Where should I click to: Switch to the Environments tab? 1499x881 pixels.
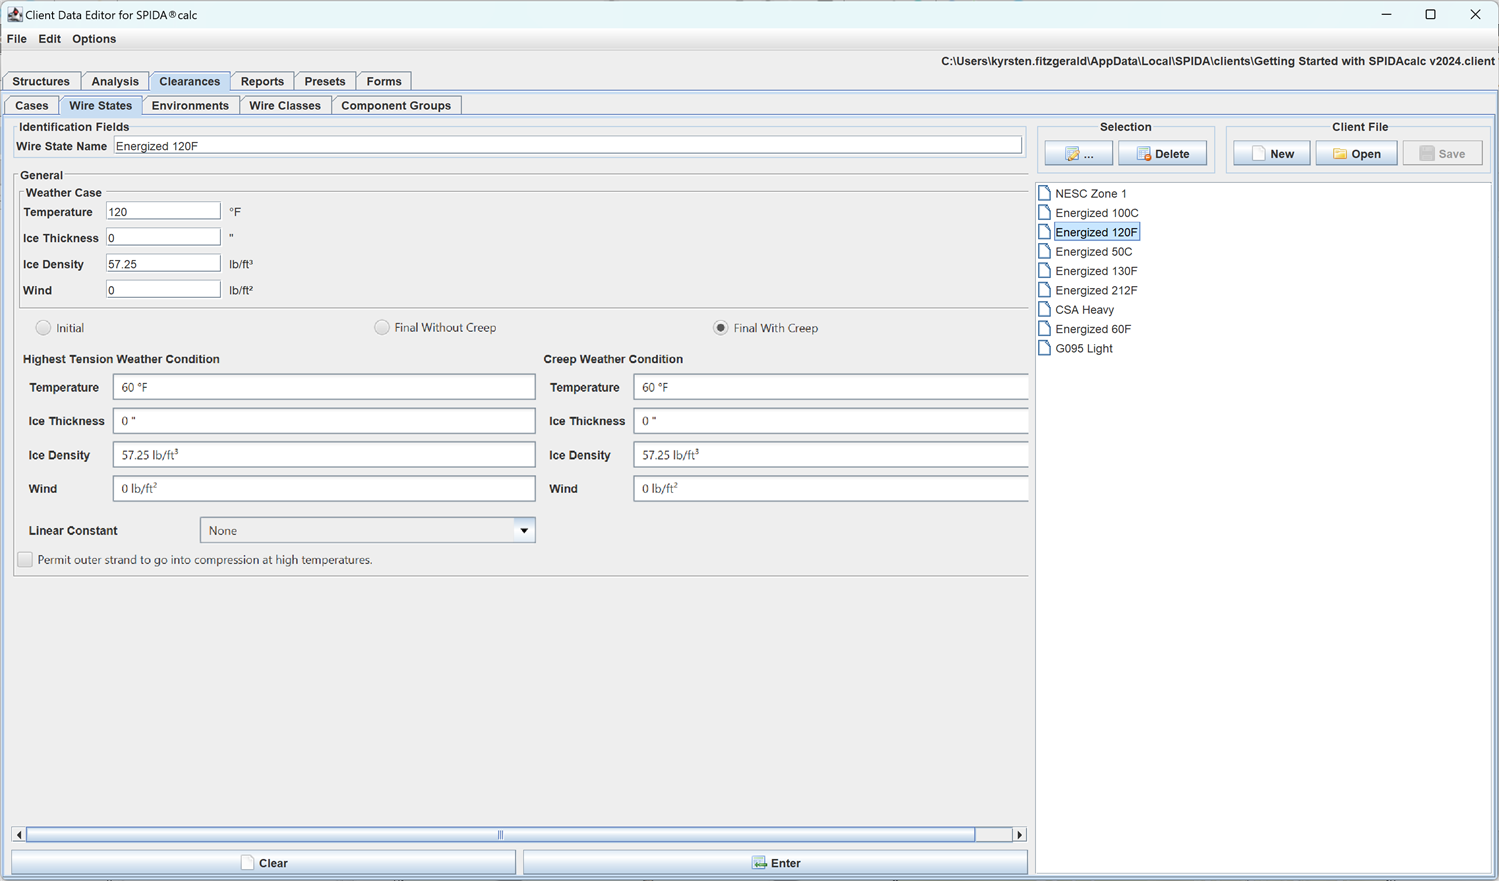190,106
